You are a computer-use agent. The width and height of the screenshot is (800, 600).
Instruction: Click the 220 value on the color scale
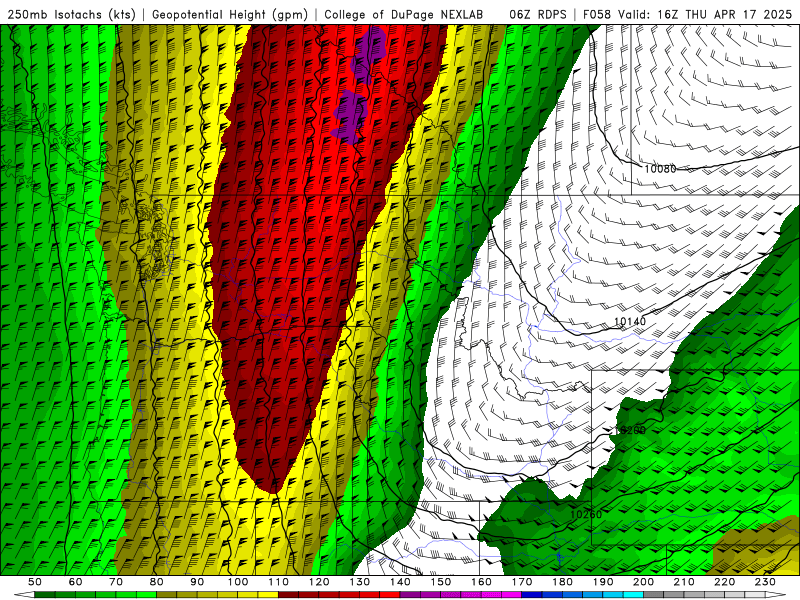point(724,582)
